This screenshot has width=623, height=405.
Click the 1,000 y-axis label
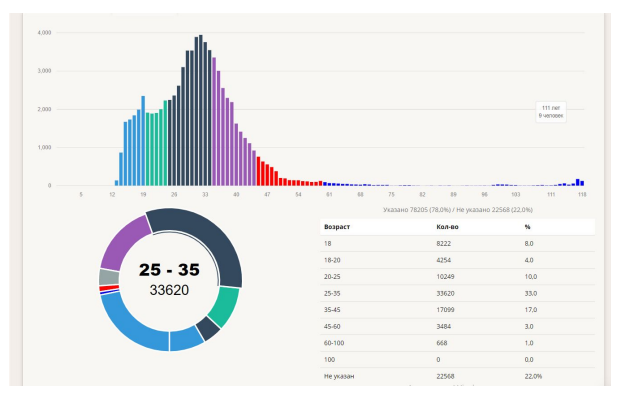pyautogui.click(x=44, y=147)
